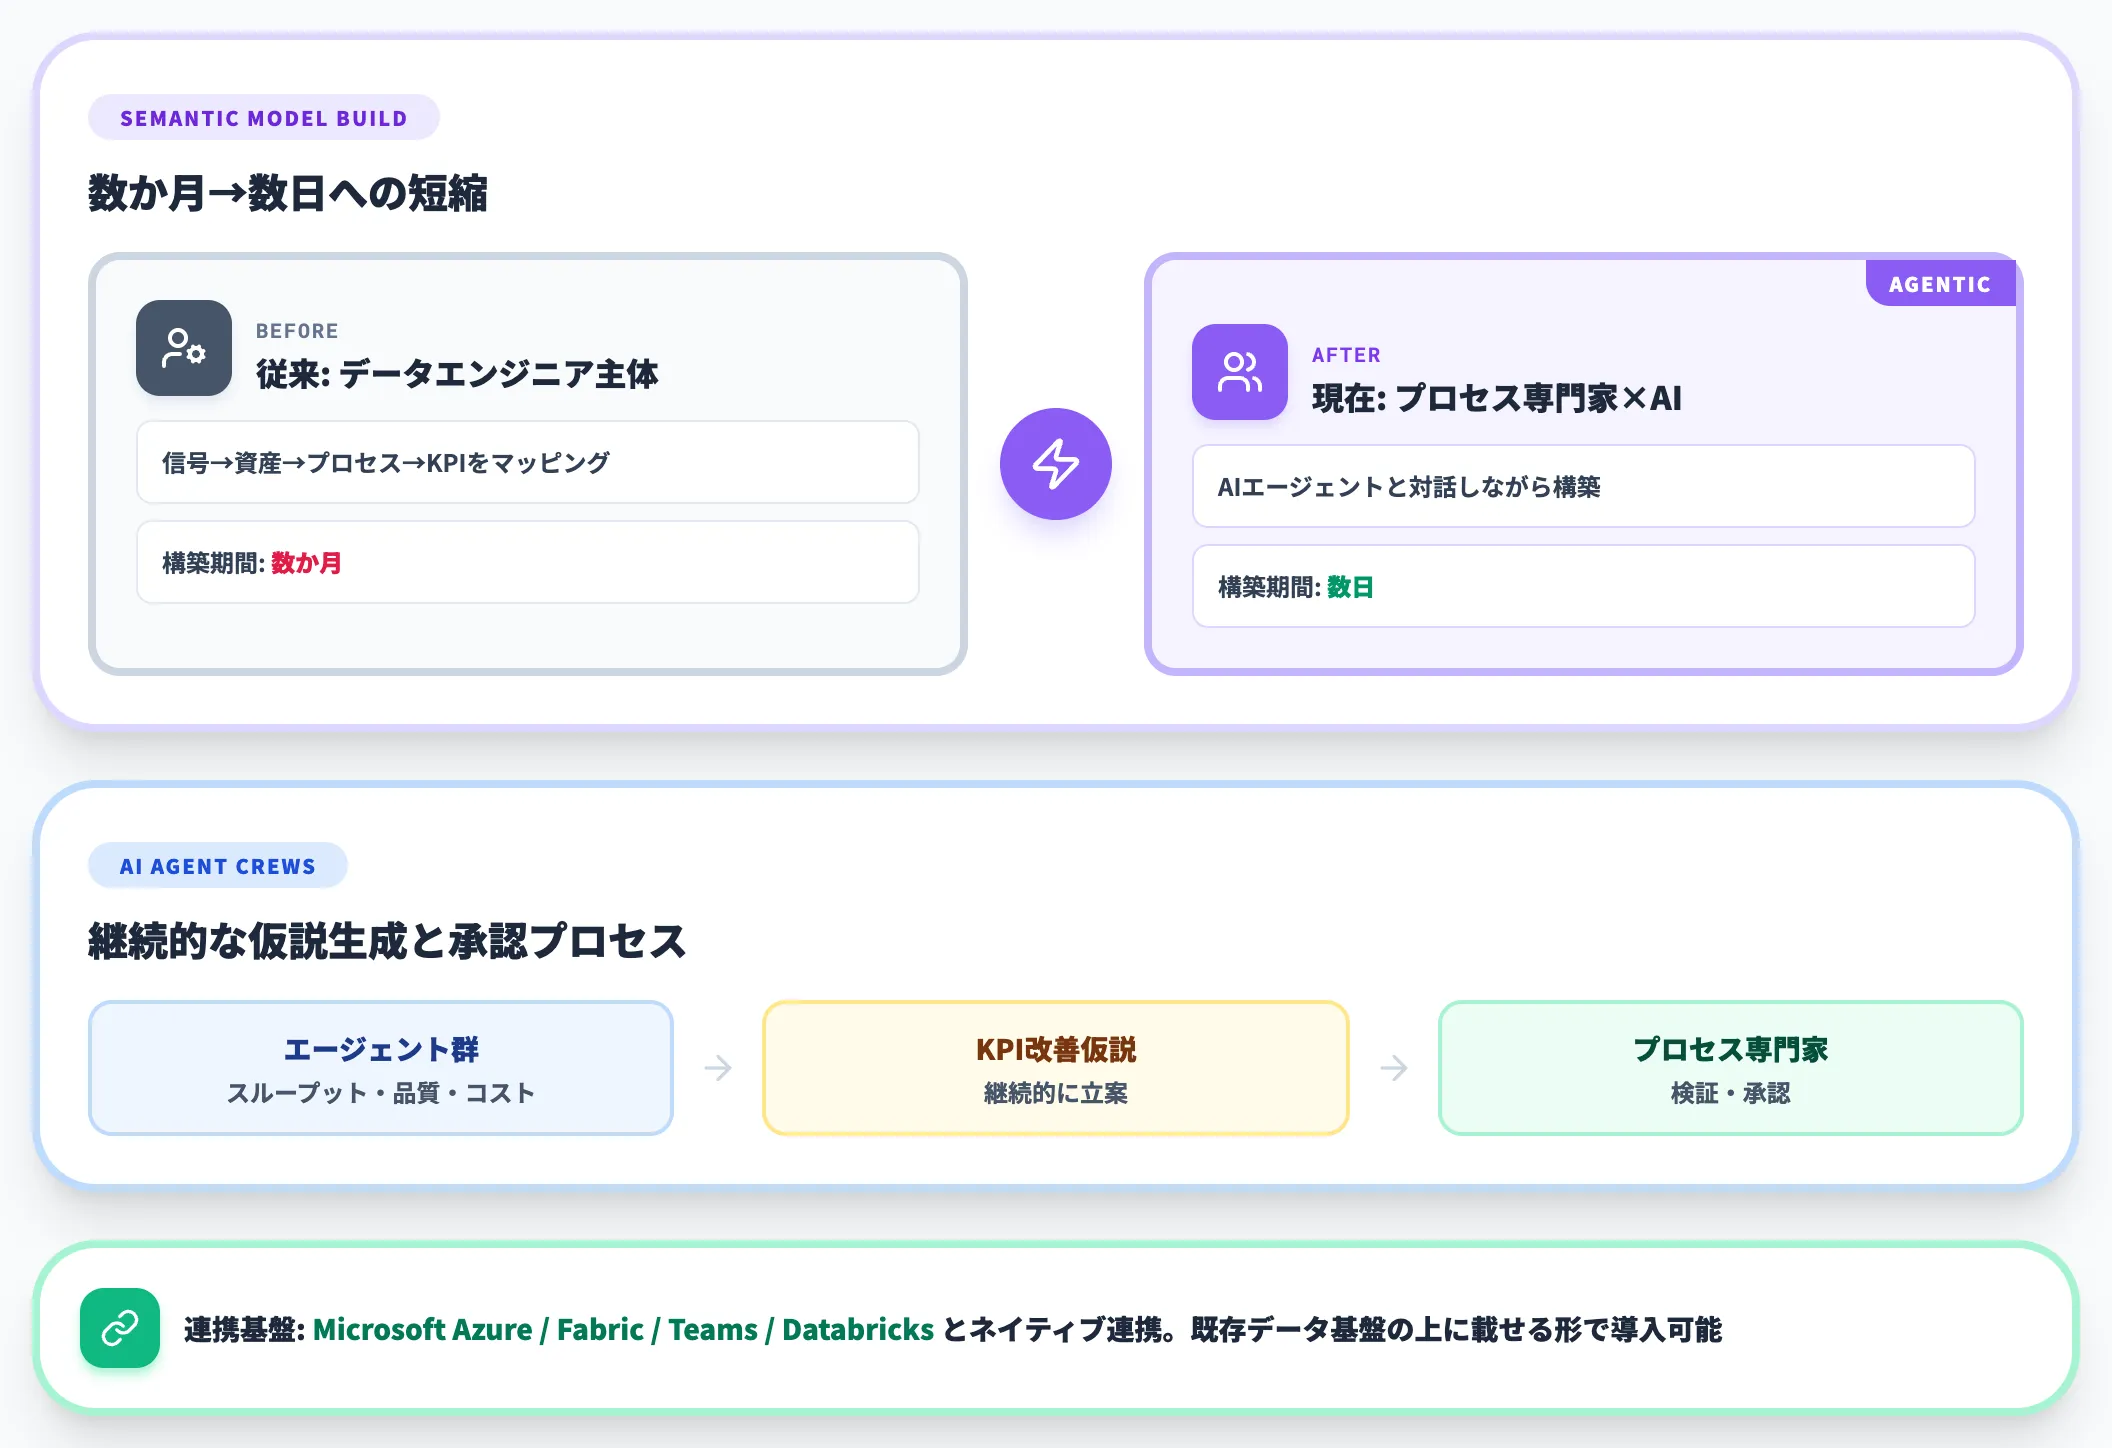Select the エージェント群 card
Image resolution: width=2112 pixels, height=1448 pixels.
pyautogui.click(x=381, y=1068)
